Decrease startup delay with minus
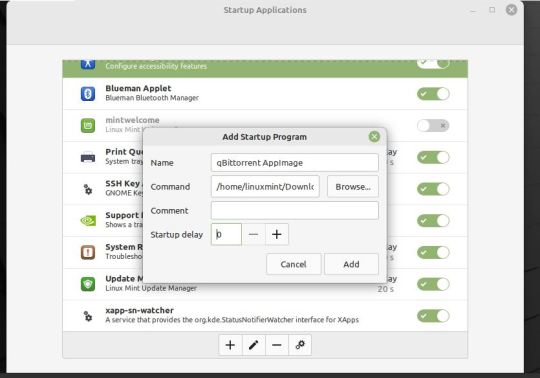 tap(253, 234)
